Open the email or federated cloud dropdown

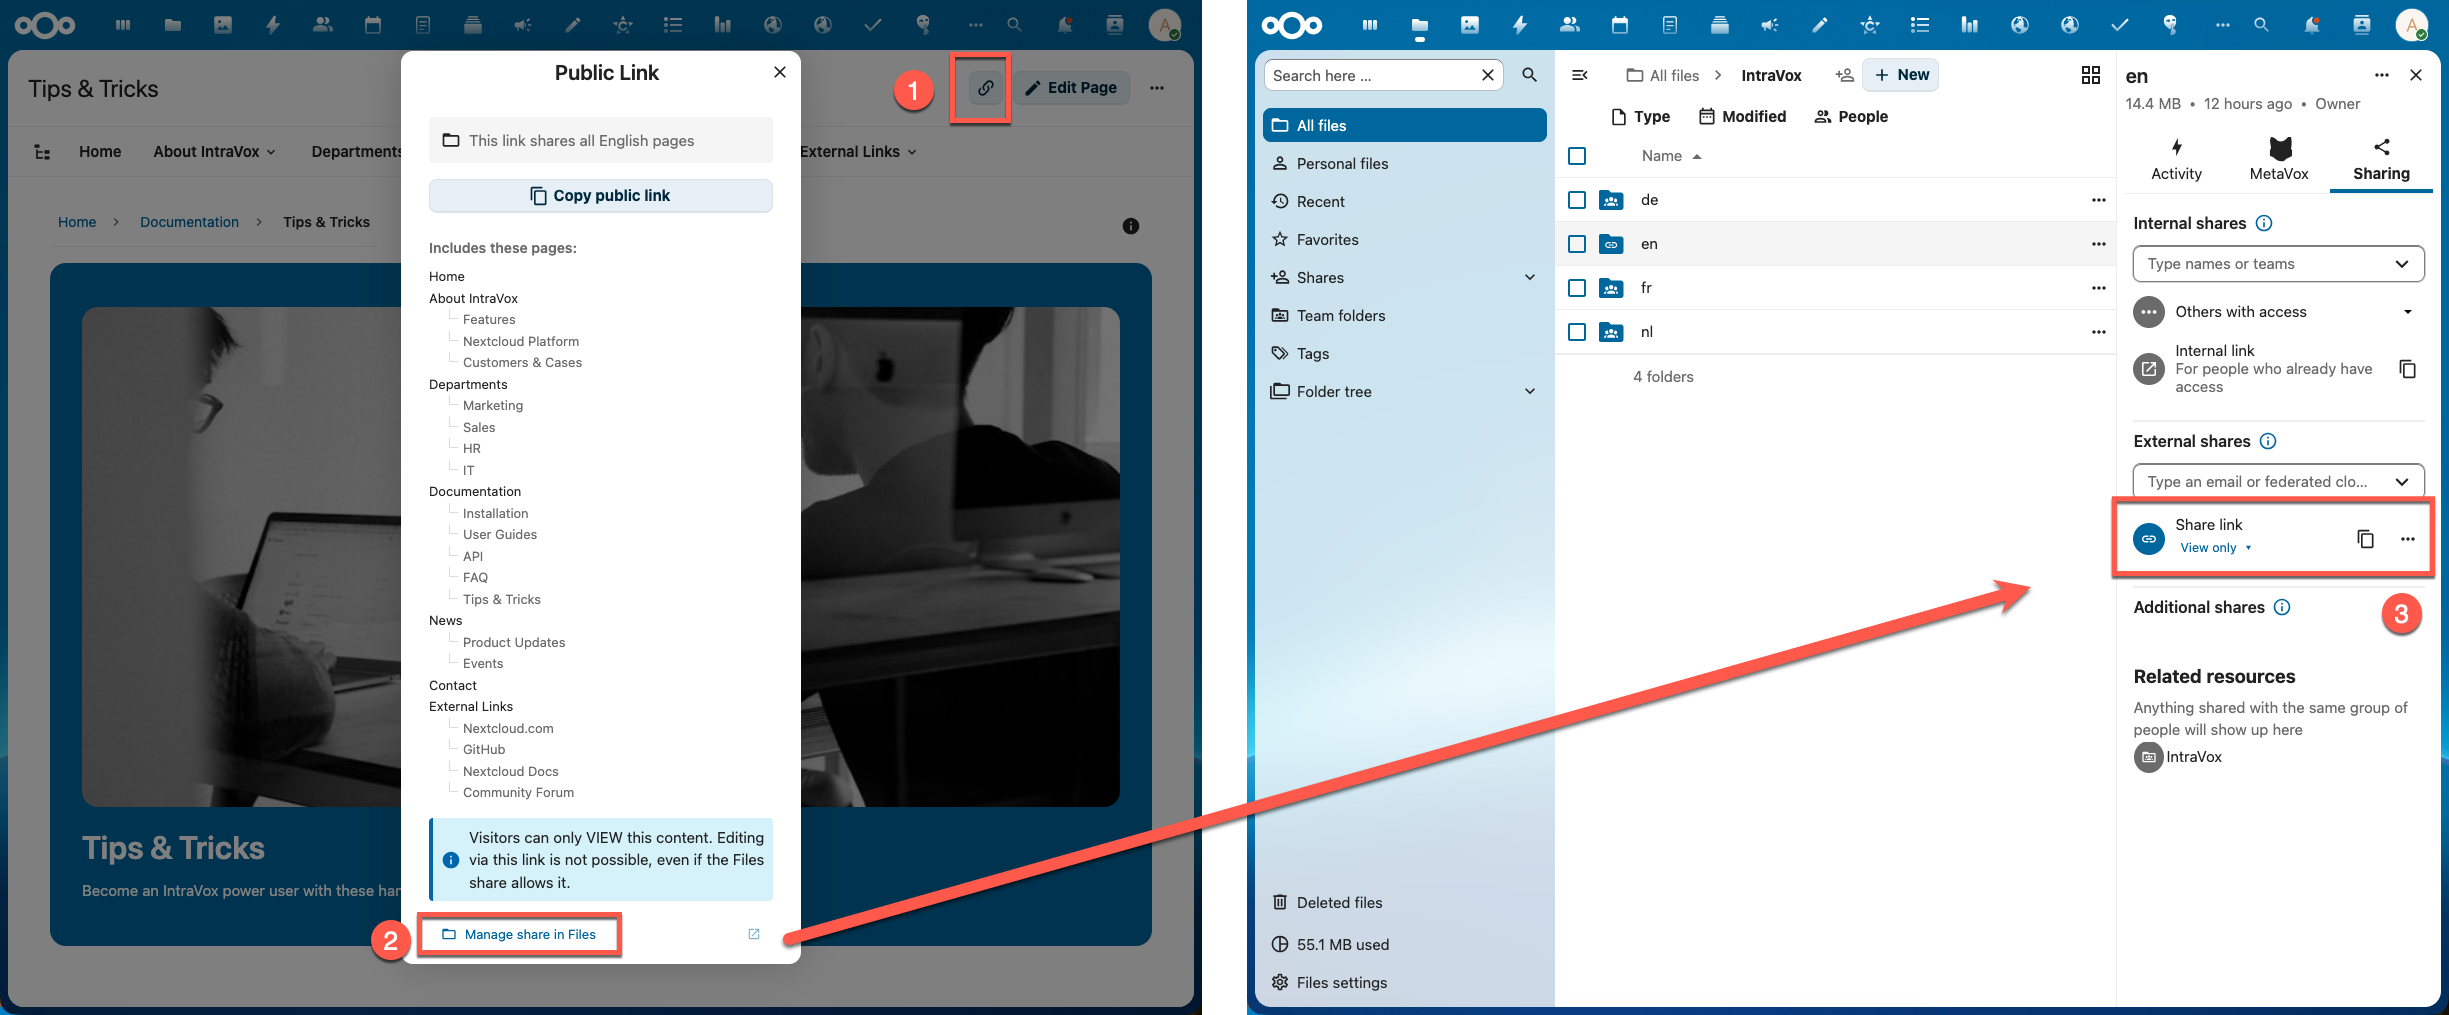pos(2278,482)
